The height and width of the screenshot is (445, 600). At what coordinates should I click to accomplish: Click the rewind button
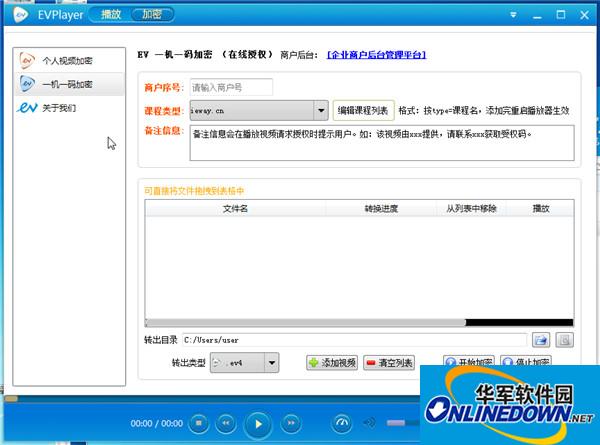226,423
